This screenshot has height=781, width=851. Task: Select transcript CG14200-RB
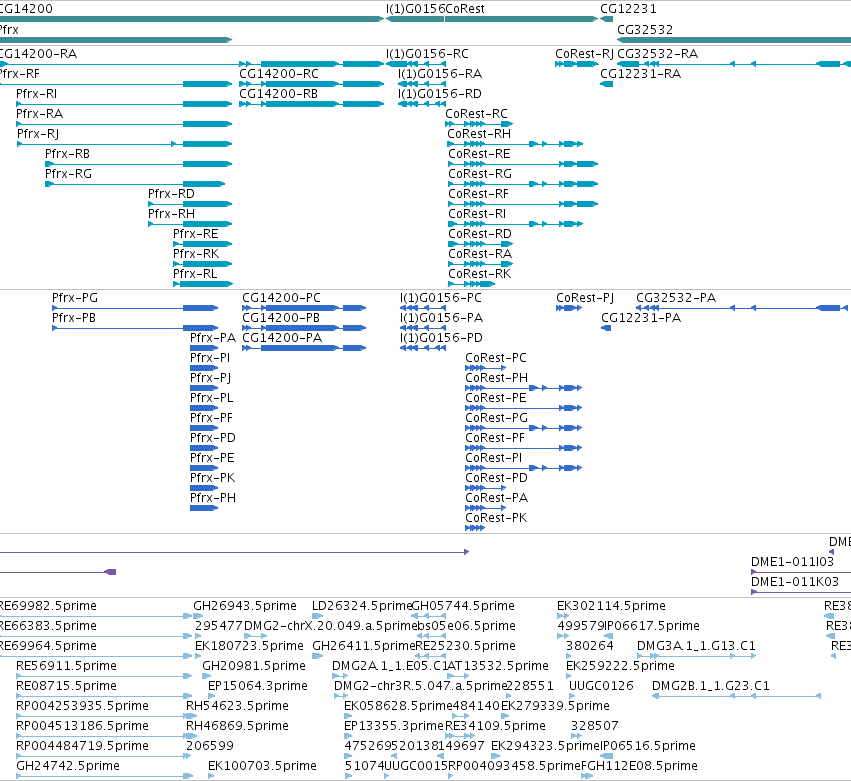coord(312,104)
